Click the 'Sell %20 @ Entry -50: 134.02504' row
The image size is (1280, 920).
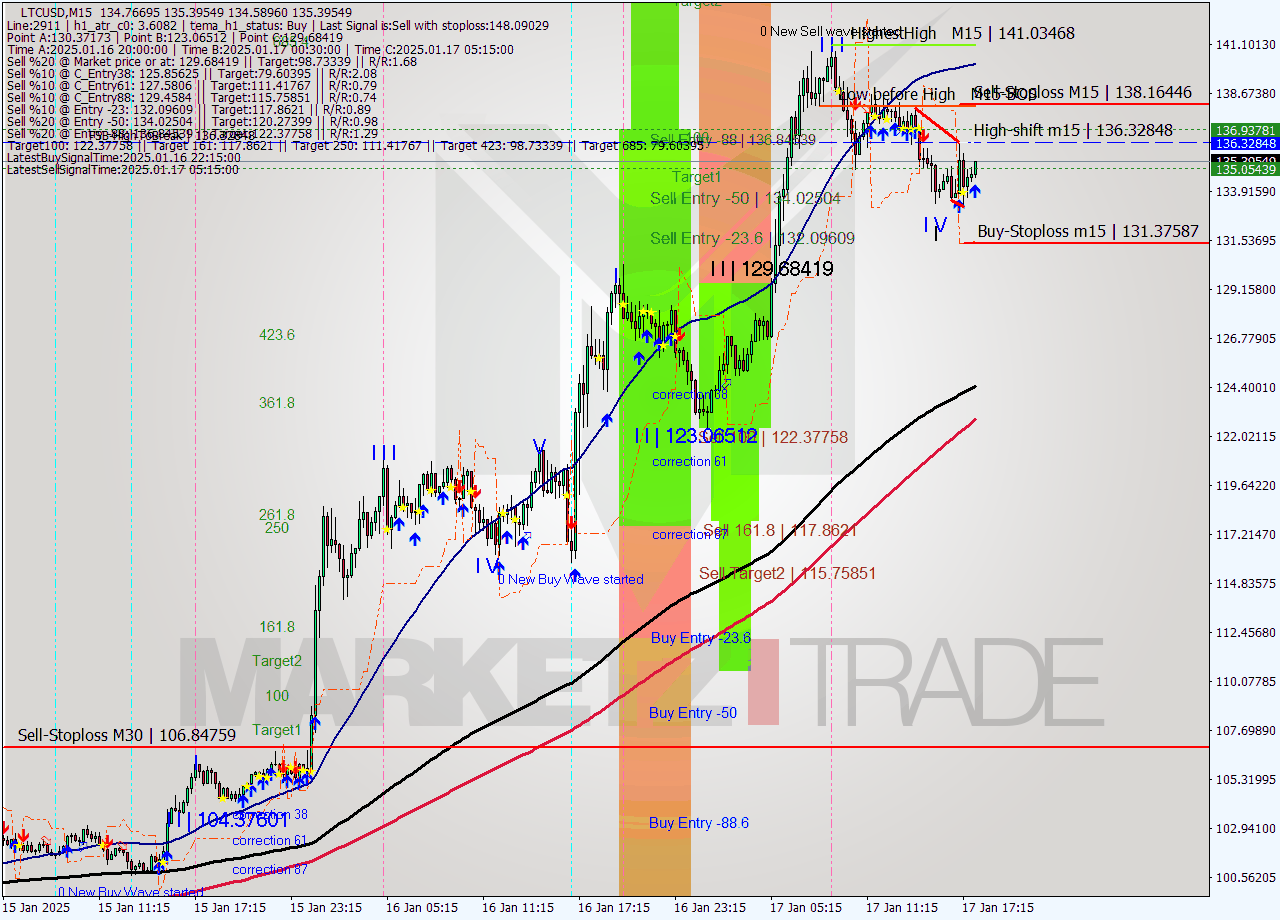[192, 121]
